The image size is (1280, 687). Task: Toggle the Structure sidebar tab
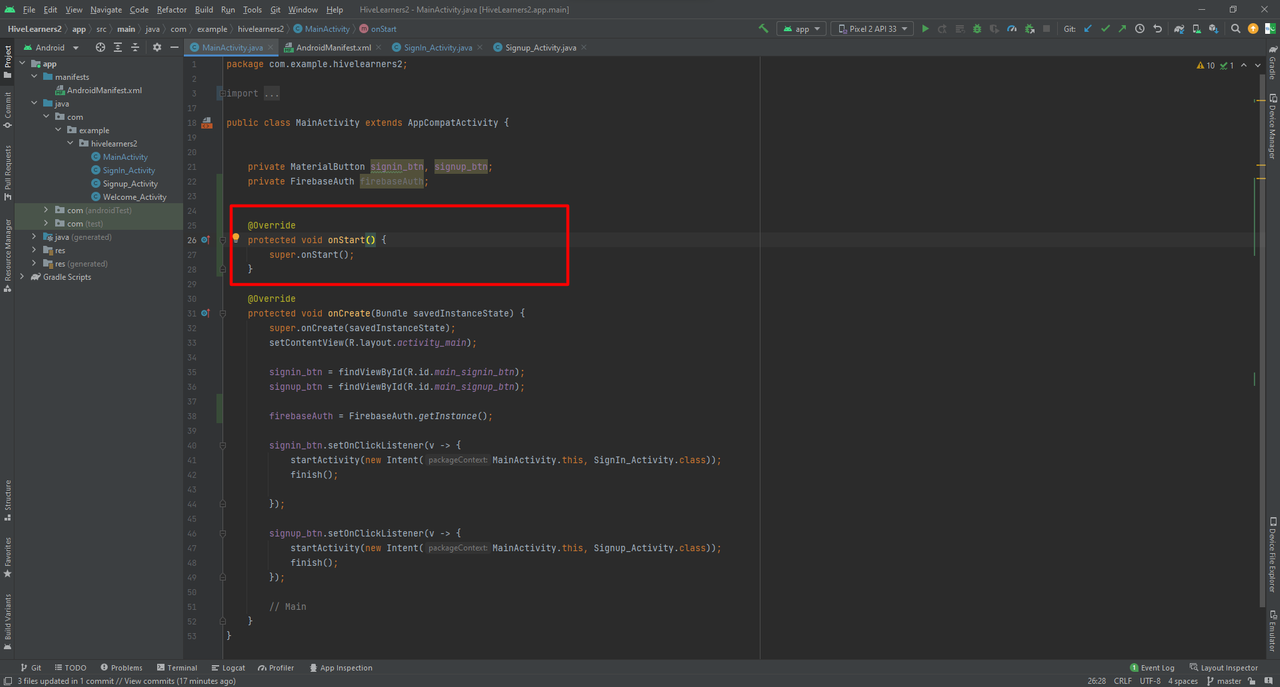click(8, 500)
